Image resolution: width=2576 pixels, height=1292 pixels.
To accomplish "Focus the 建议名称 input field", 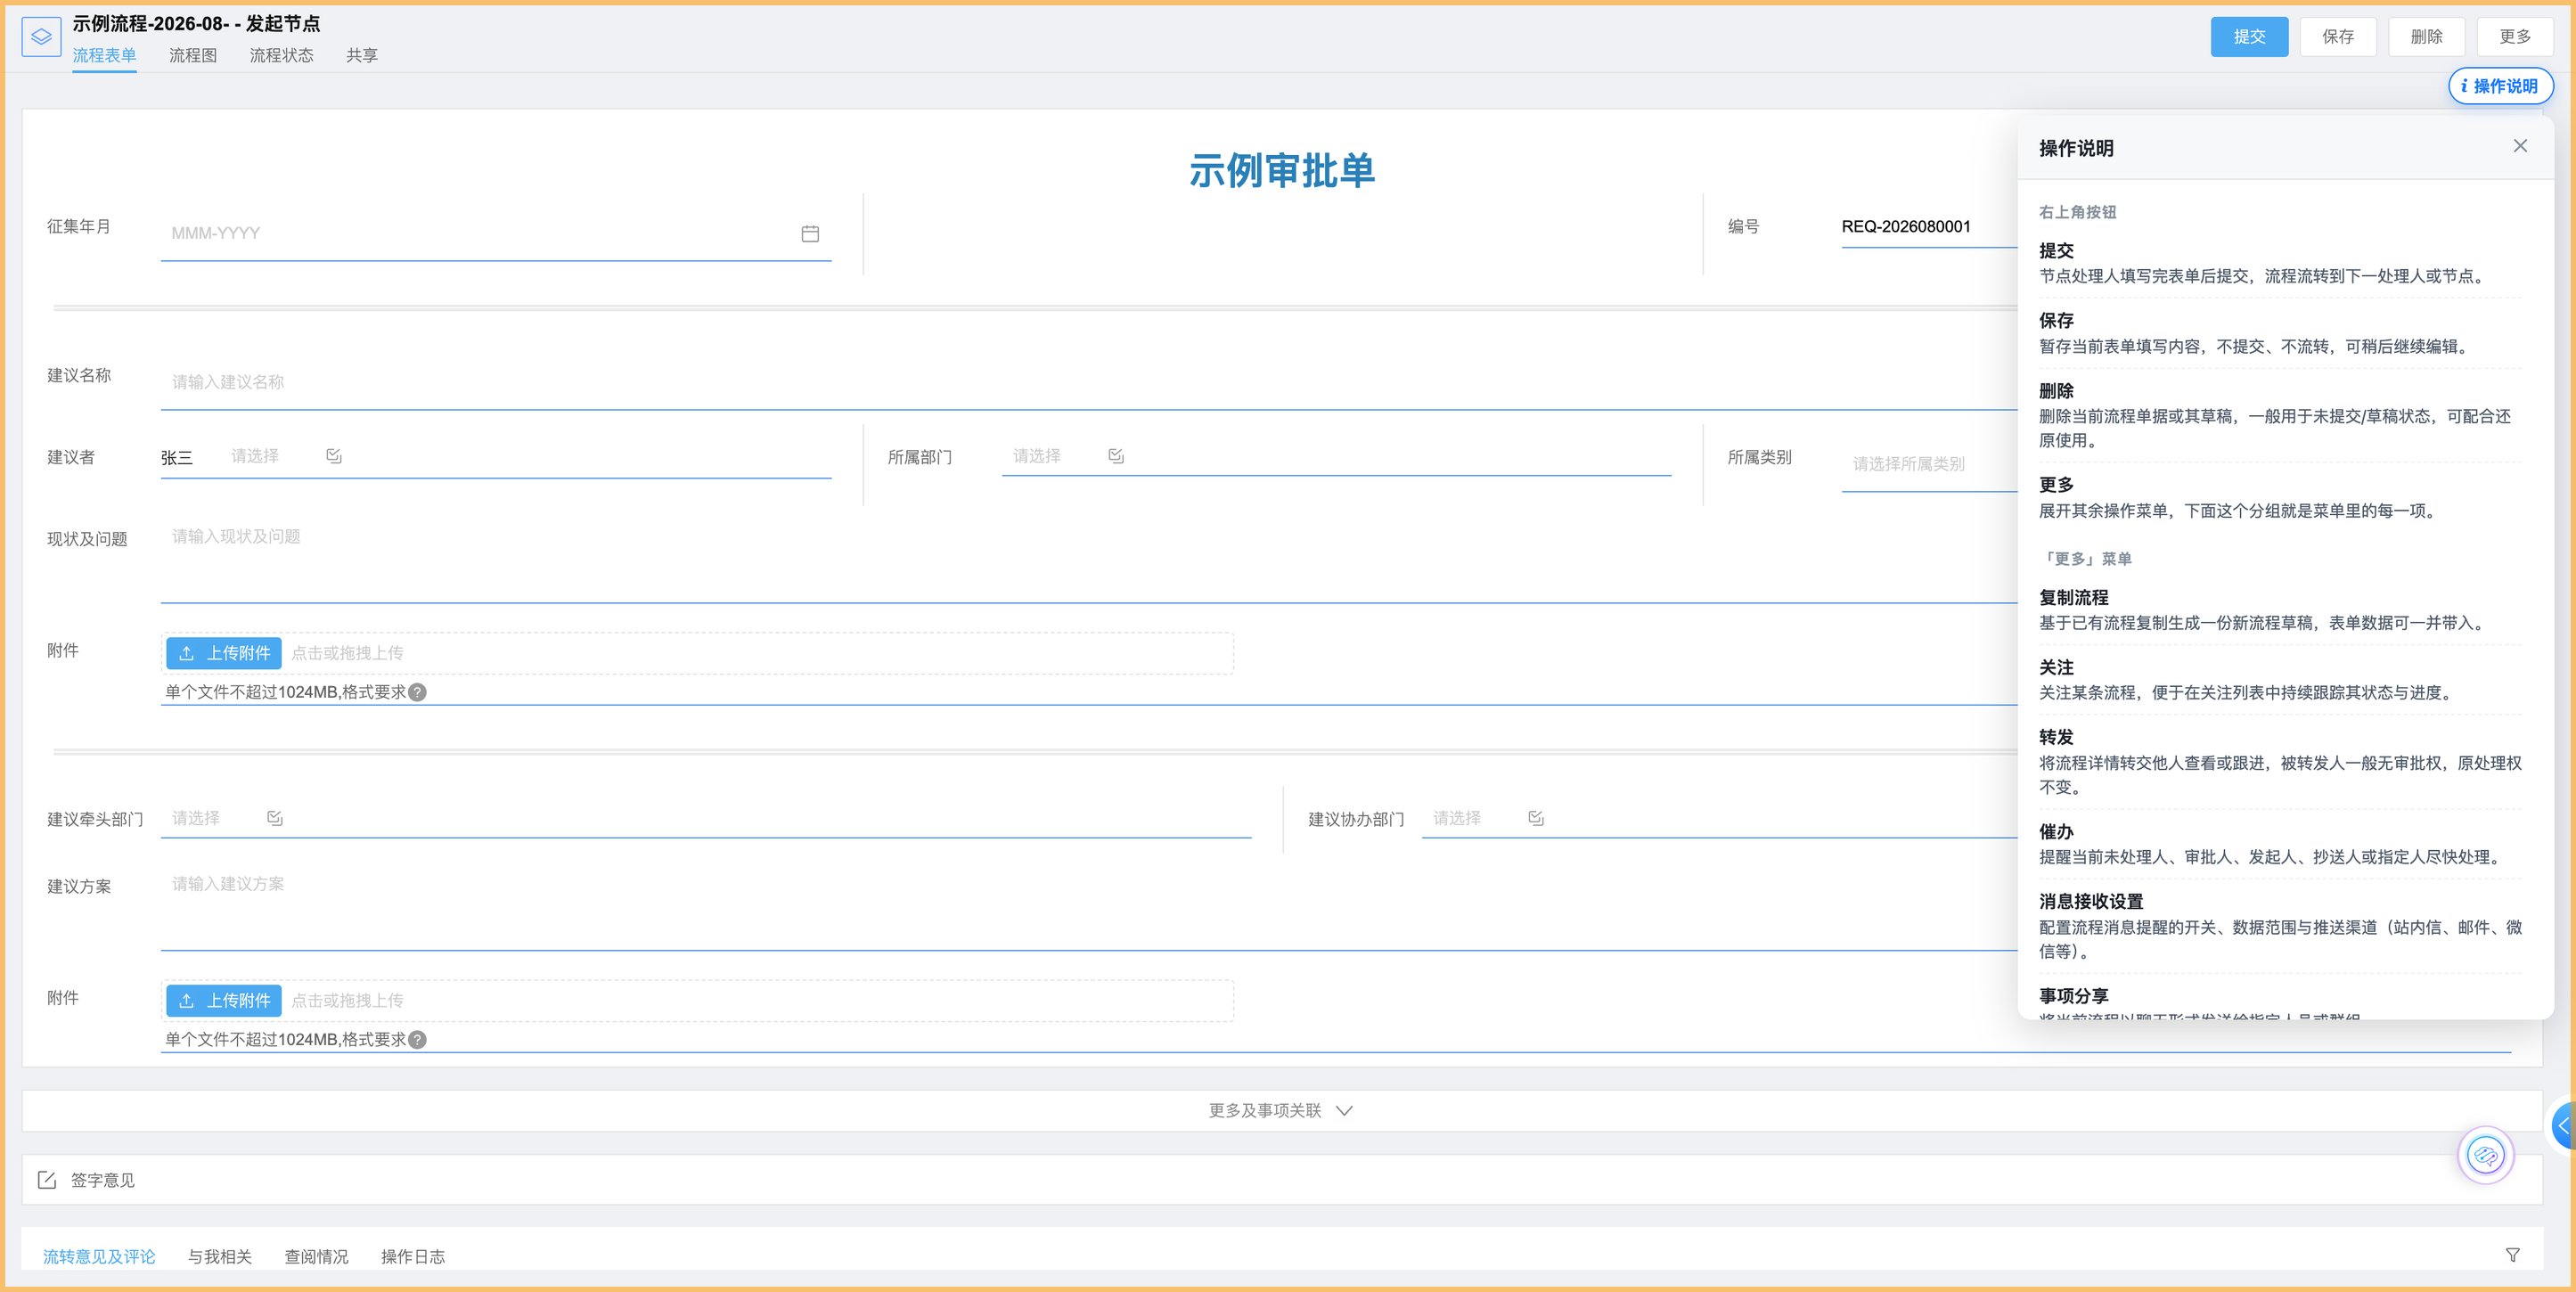I will 1088,382.
